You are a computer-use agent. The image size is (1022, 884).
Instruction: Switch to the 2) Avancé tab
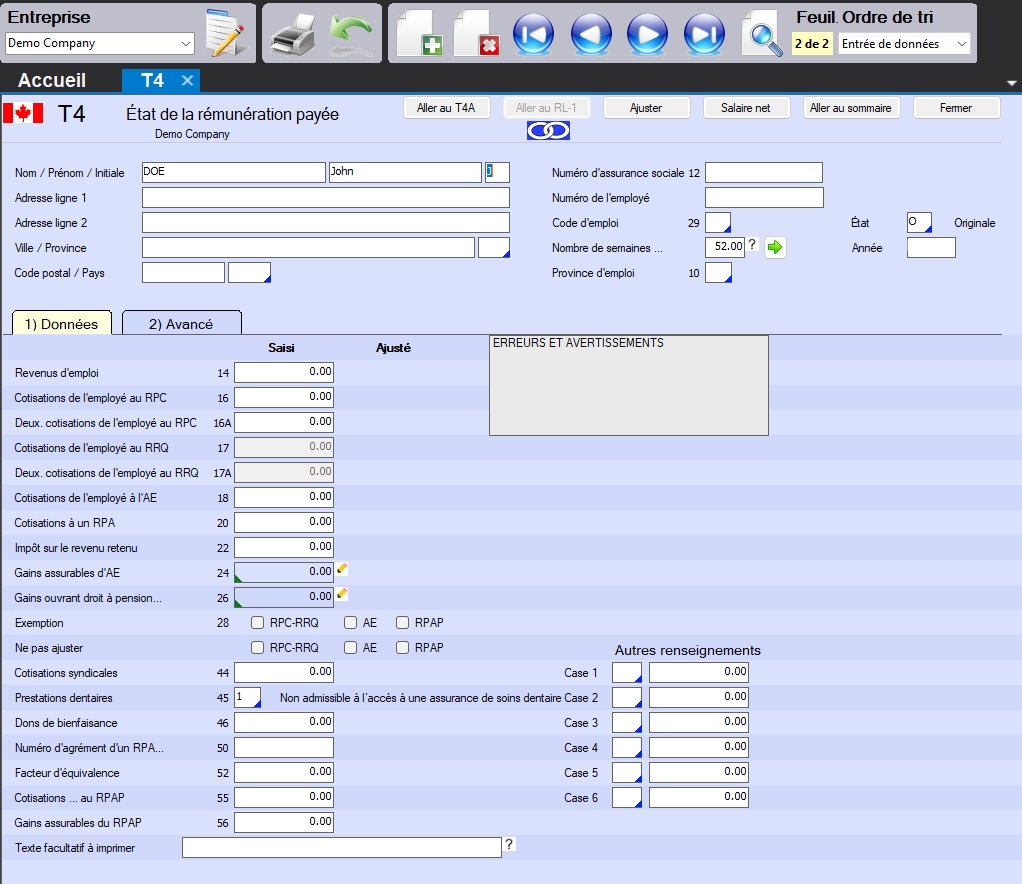(181, 324)
